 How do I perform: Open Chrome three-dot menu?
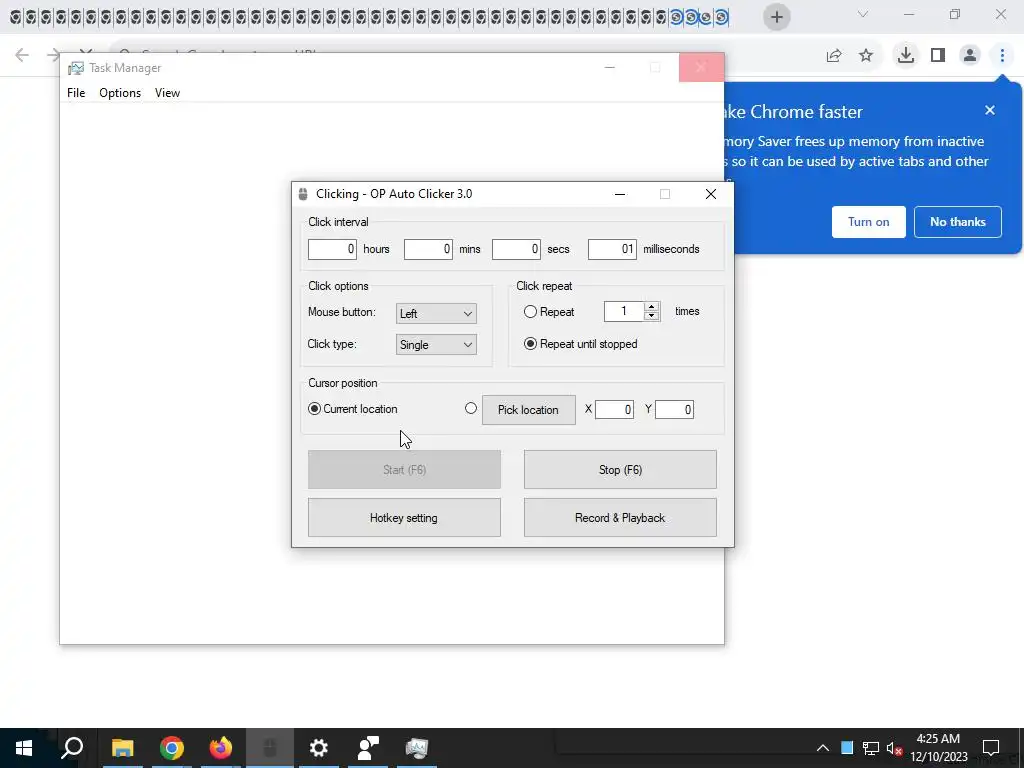coord(1002,56)
